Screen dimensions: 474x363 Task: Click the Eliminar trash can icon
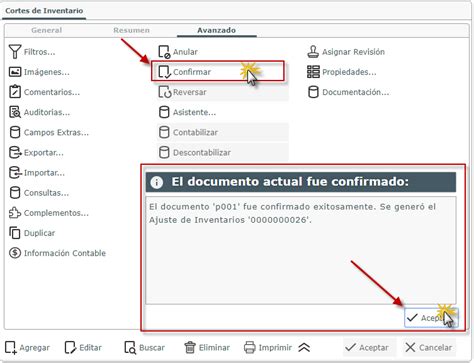[x=190, y=347]
